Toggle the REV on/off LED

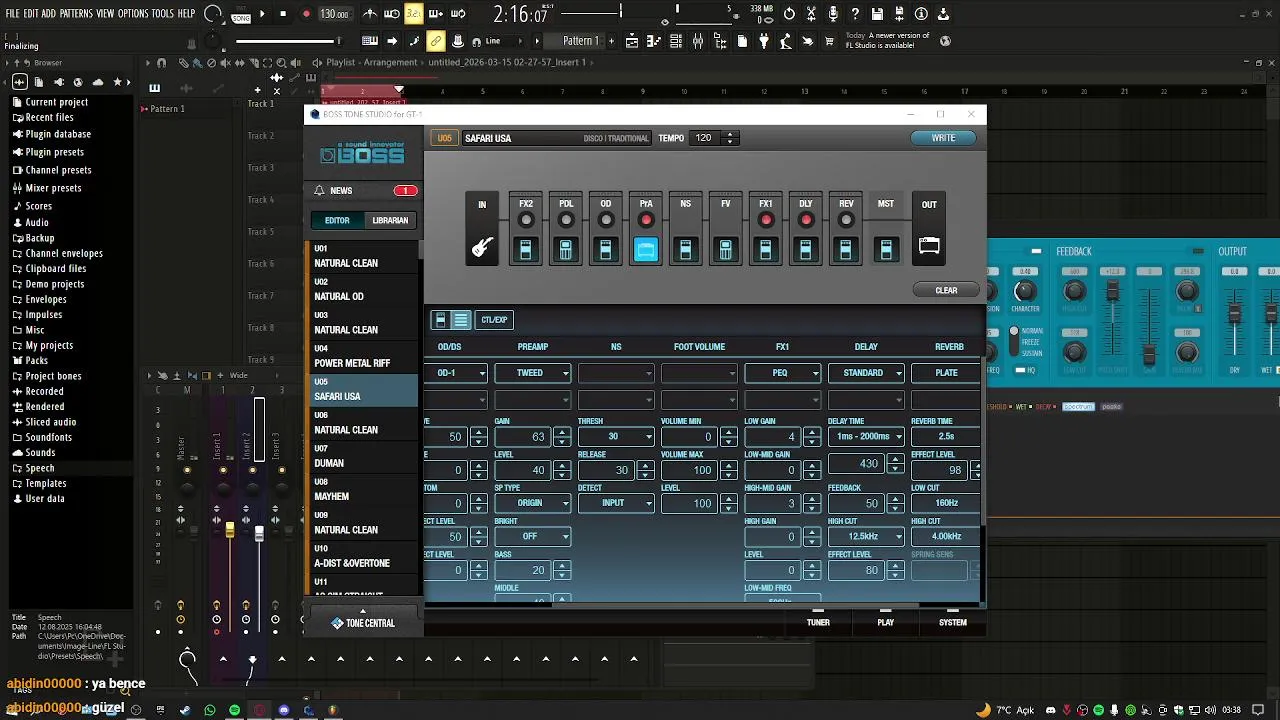pos(846,220)
